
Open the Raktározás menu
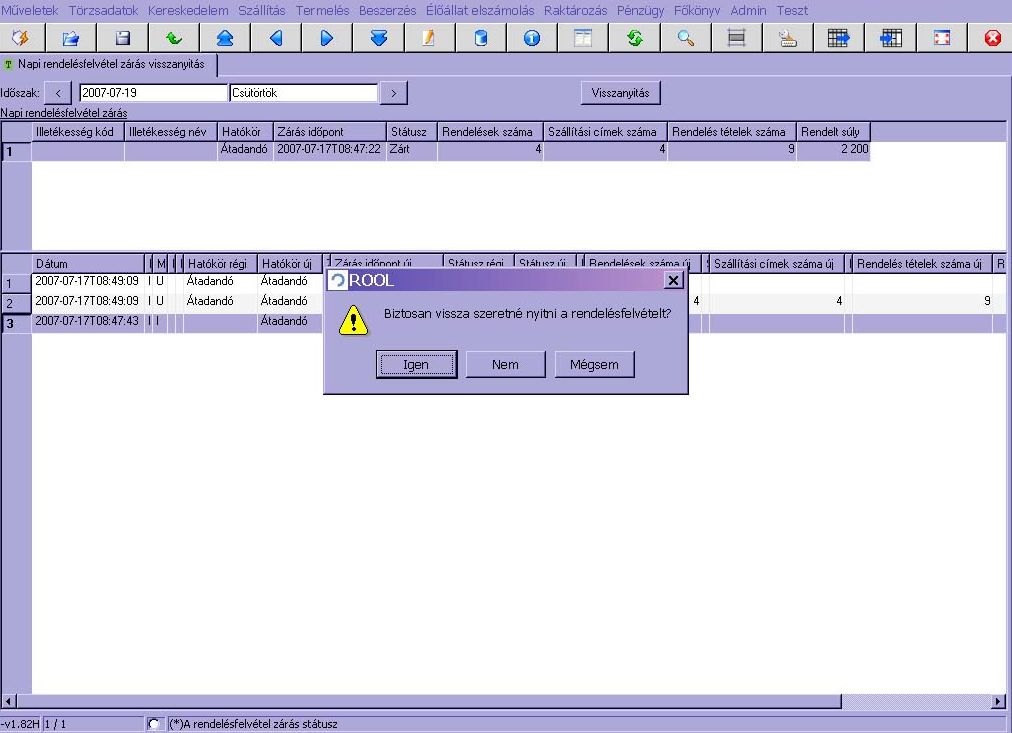(x=575, y=10)
